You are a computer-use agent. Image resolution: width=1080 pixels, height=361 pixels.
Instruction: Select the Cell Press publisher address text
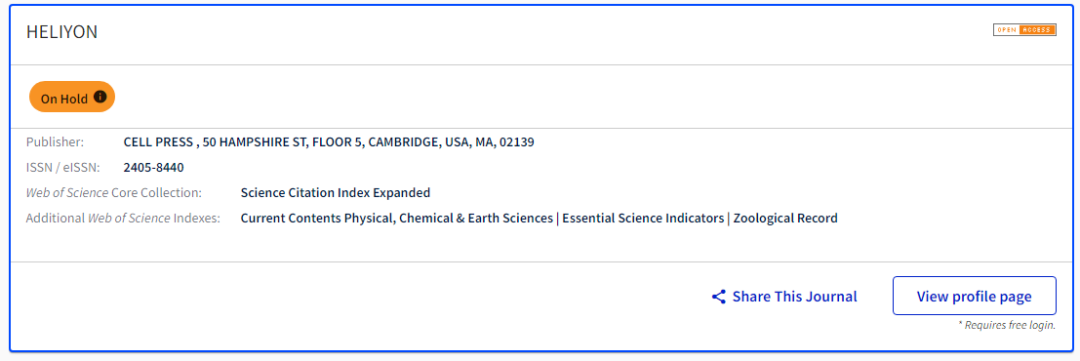click(329, 143)
